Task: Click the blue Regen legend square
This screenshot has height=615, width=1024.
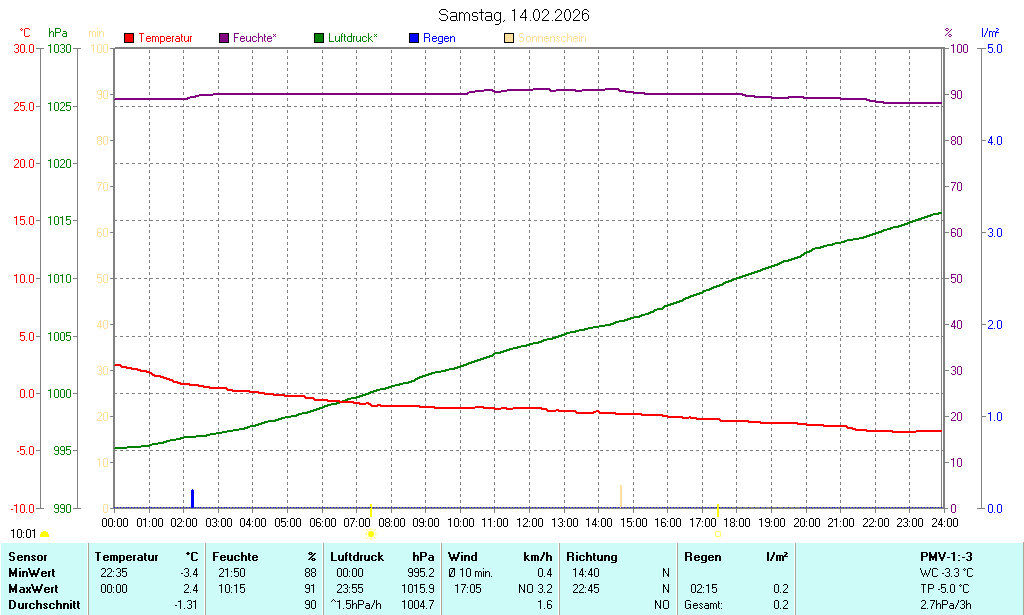Action: (414, 38)
